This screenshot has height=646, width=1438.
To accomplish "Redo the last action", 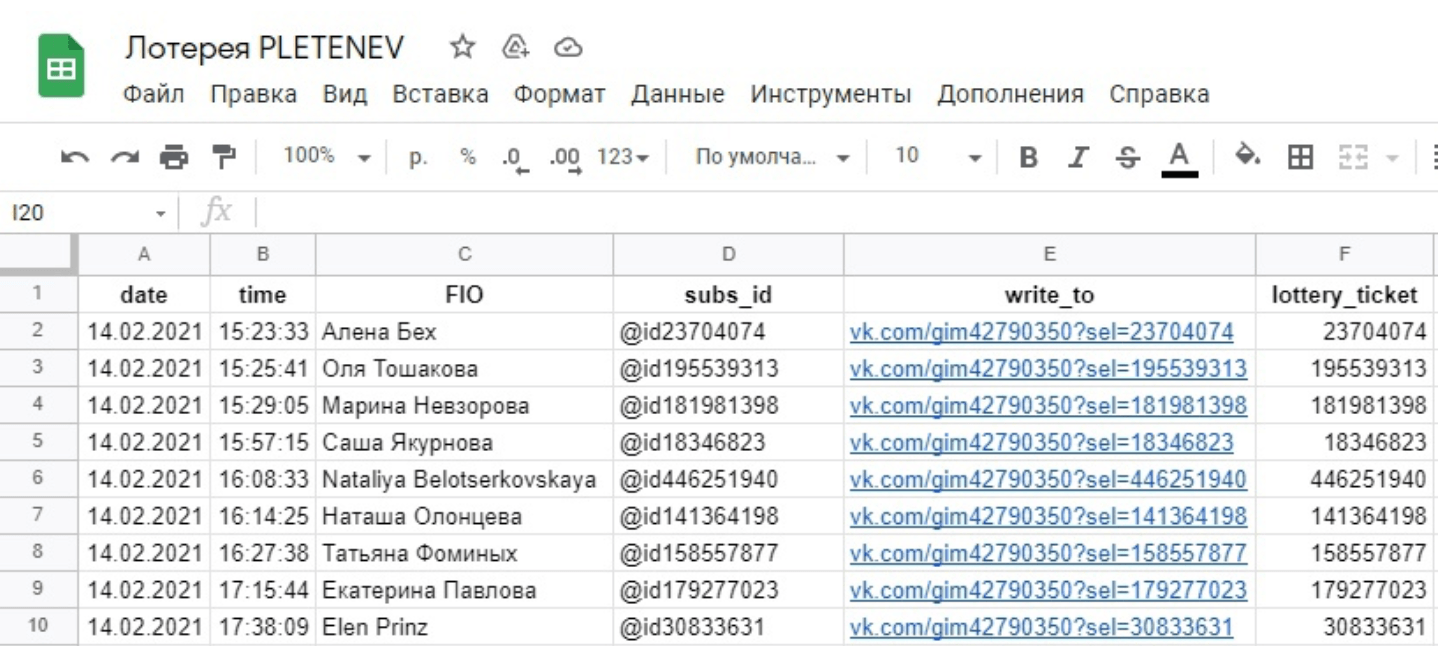I will [x=125, y=157].
